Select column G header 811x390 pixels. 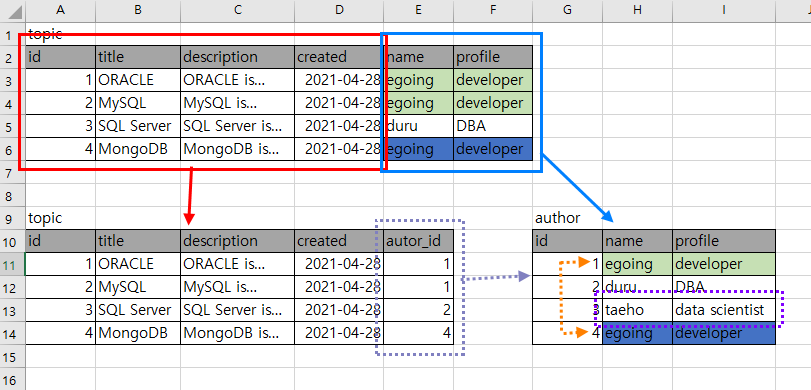[x=567, y=10]
